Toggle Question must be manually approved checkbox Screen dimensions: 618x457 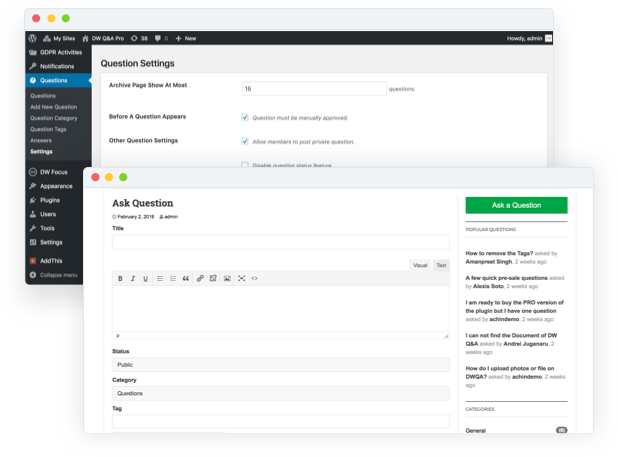pyautogui.click(x=245, y=117)
